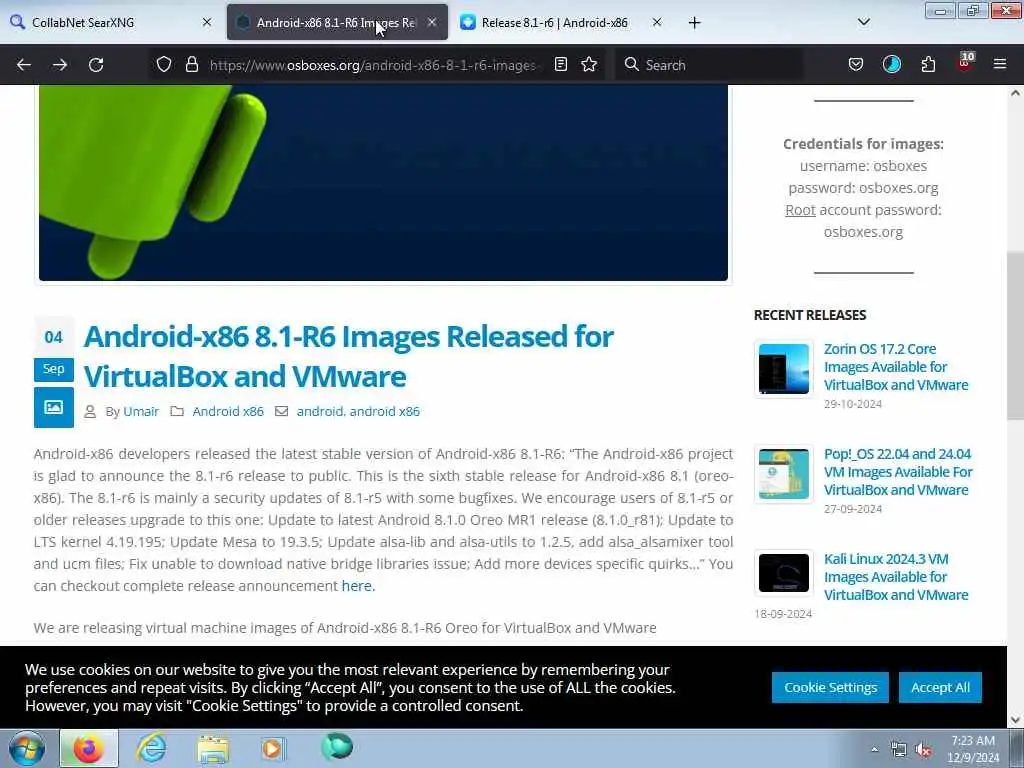
Task: Click the RECENT RELEASES heading
Action: click(810, 315)
